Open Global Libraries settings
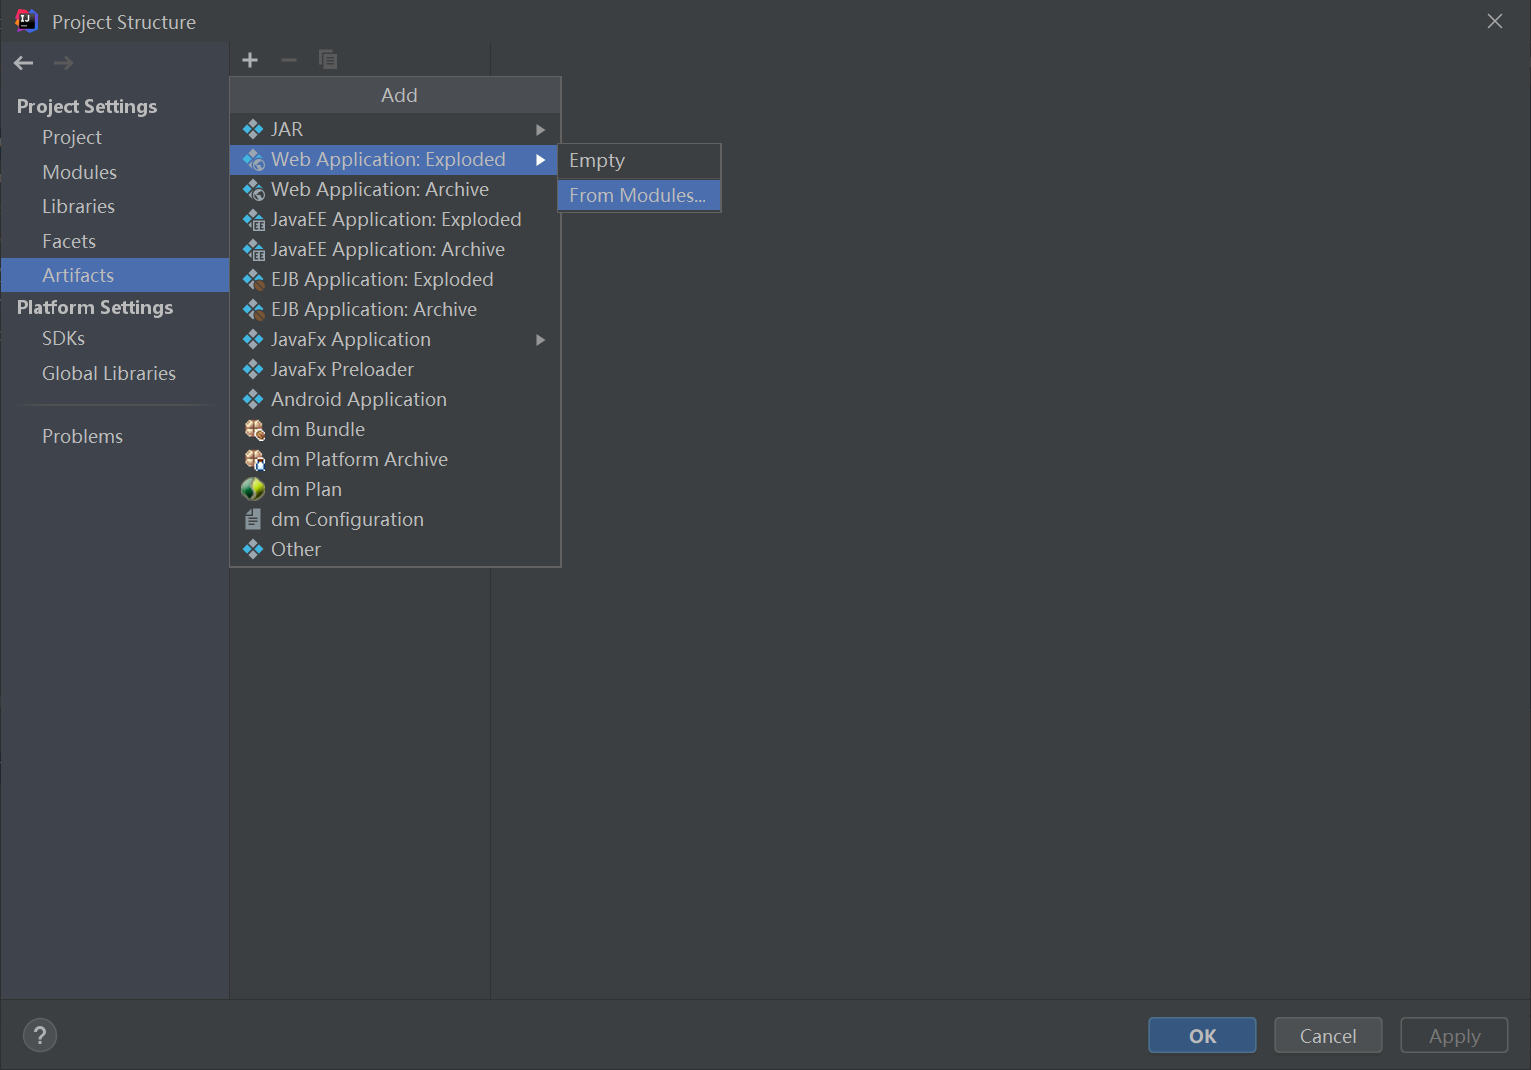The height and width of the screenshot is (1070, 1531). [x=115, y=373]
